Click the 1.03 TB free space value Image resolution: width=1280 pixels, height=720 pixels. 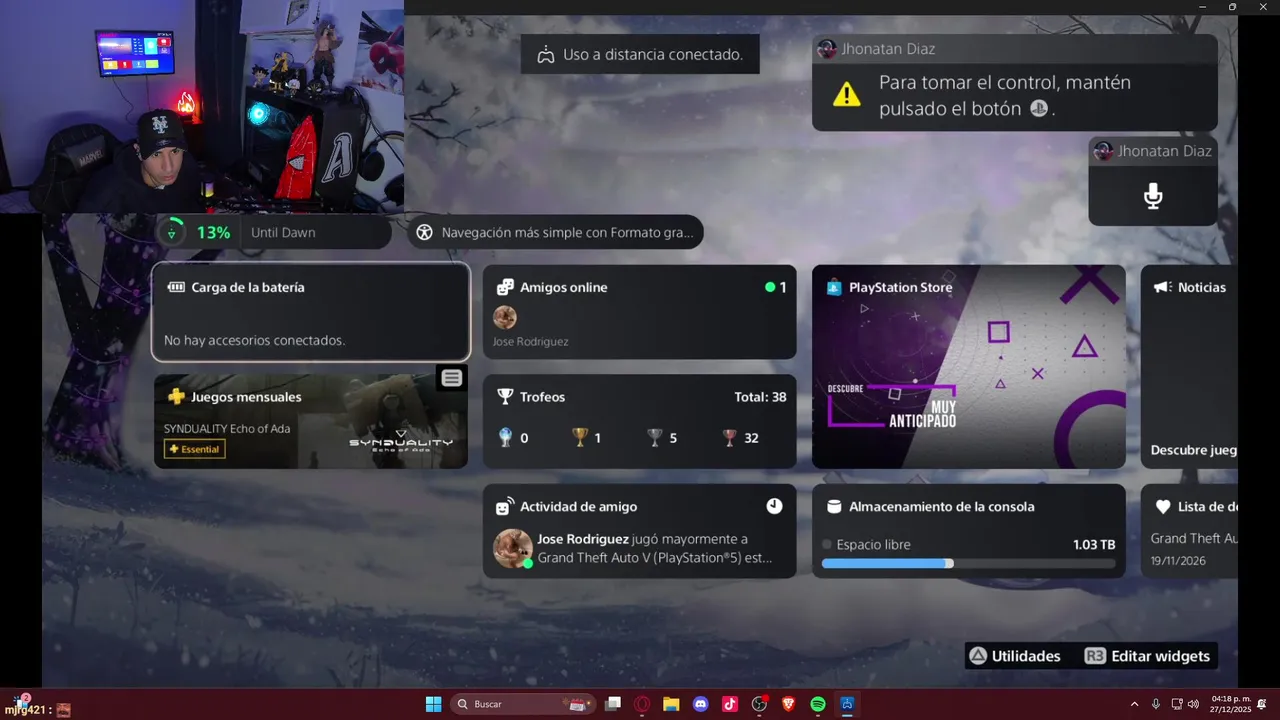coord(1094,545)
